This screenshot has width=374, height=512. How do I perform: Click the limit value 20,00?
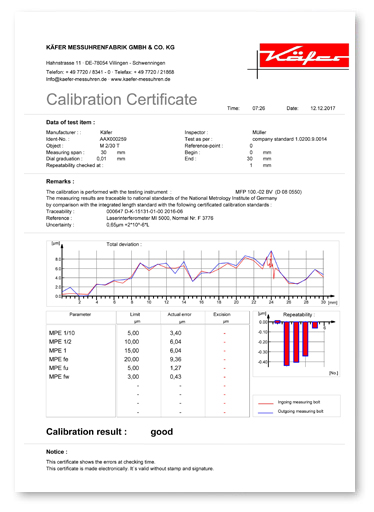point(132,359)
